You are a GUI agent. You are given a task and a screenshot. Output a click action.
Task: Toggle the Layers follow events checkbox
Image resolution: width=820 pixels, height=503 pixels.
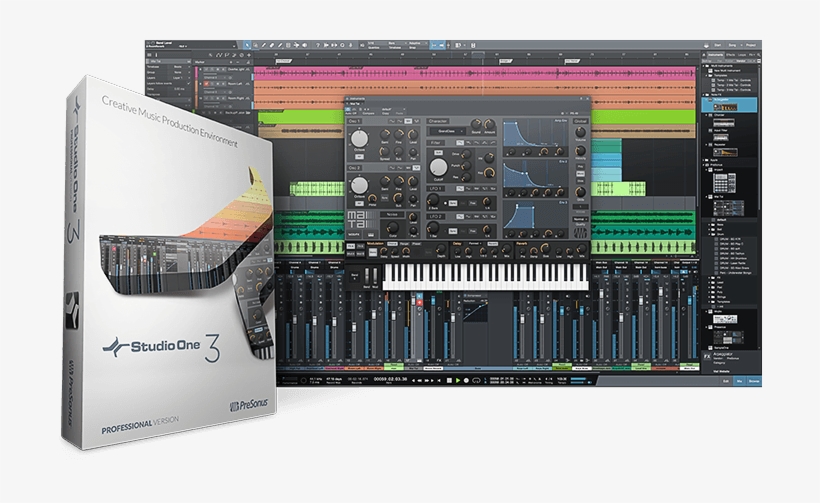click(x=188, y=83)
